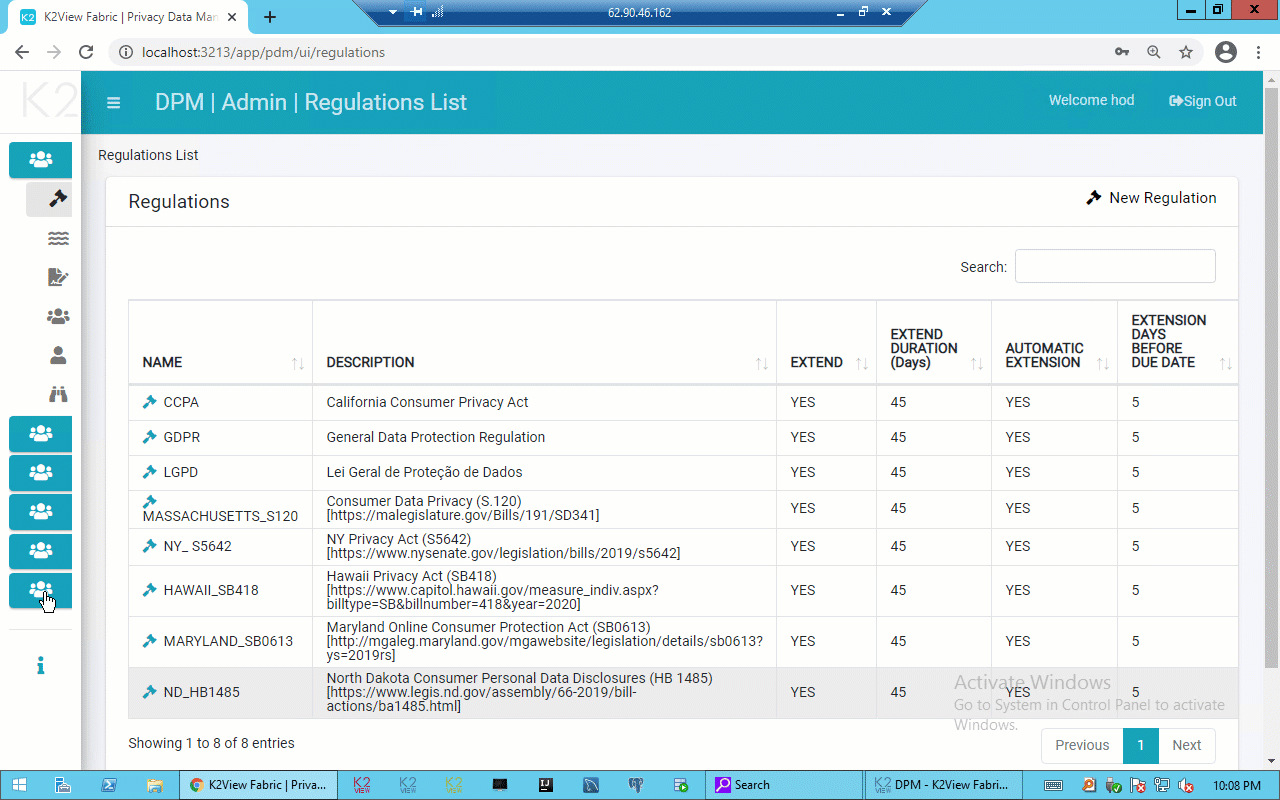The height and width of the screenshot is (800, 1280).
Task: Open IntelliJ IDEA from the taskbar
Action: (545, 785)
